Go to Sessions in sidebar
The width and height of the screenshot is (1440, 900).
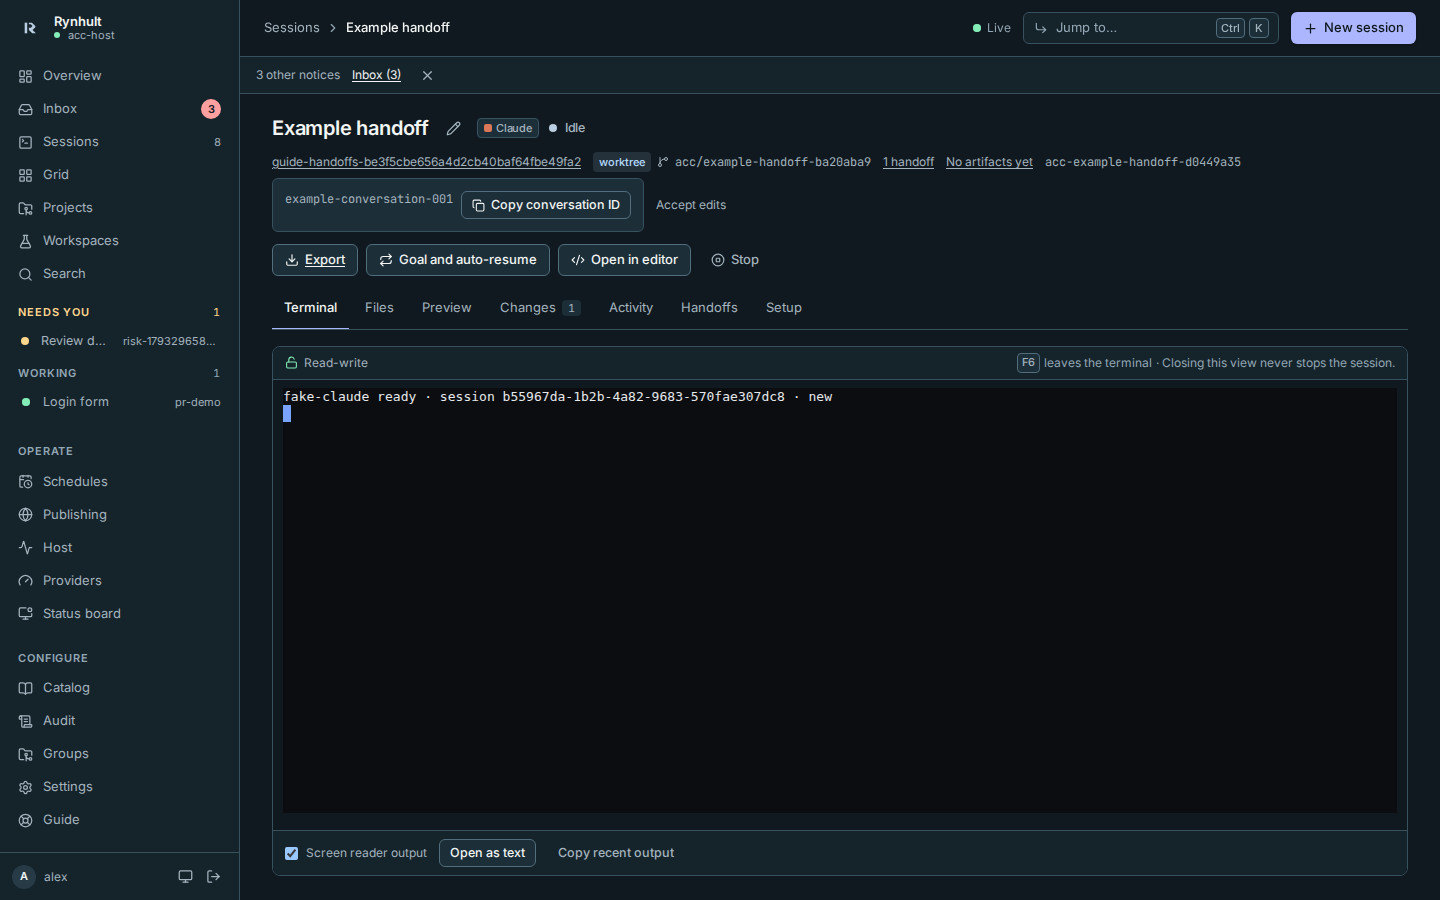pos(119,142)
